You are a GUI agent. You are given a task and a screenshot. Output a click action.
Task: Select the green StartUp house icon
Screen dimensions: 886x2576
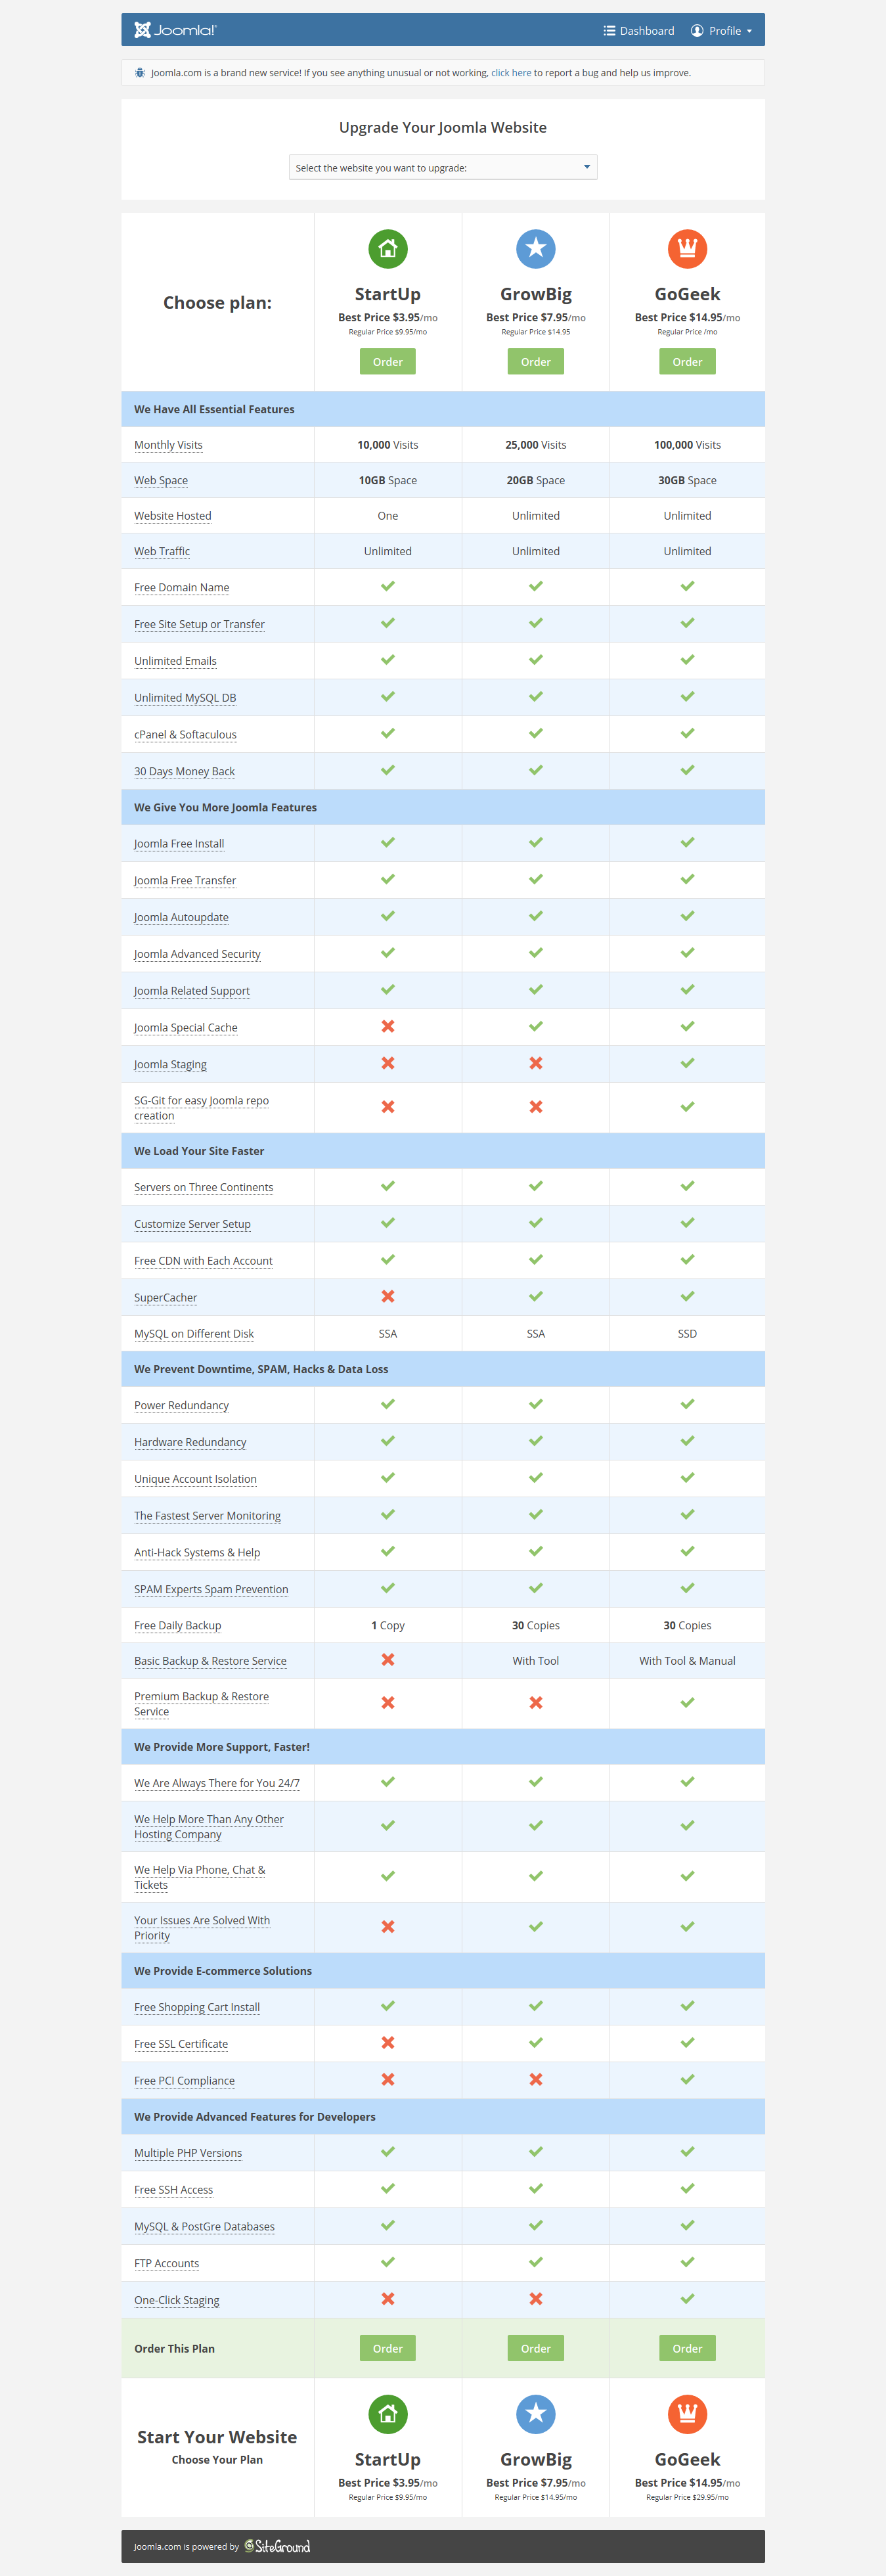pos(387,248)
